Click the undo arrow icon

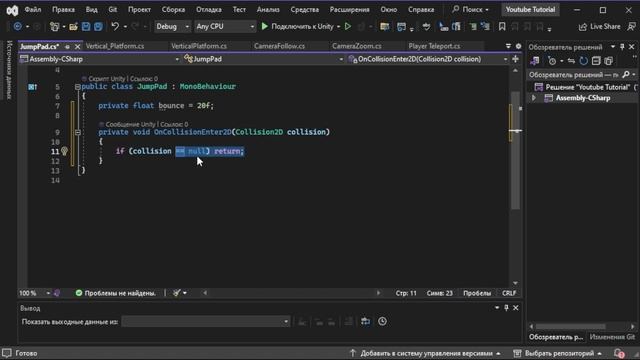(x=115, y=27)
